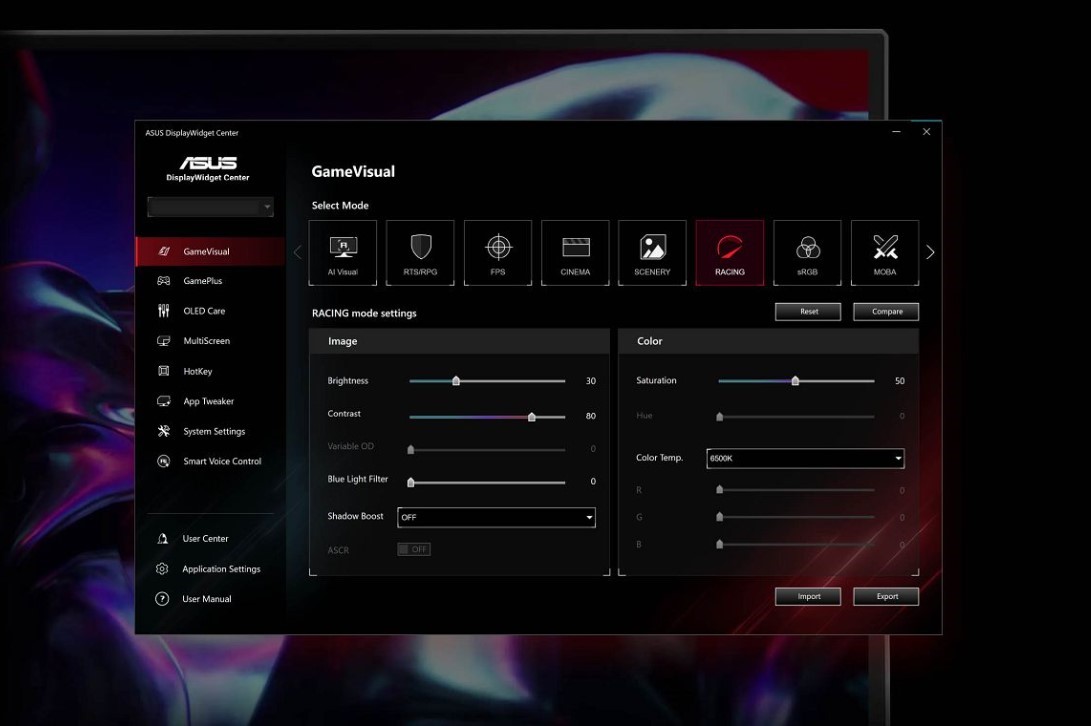This screenshot has height=726, width=1091.
Task: Click the App Tweaker icon
Action: 164,401
